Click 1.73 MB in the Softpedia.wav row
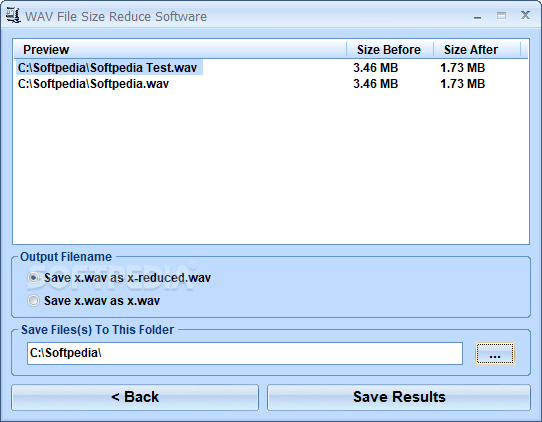This screenshot has width=542, height=422. pos(462,84)
